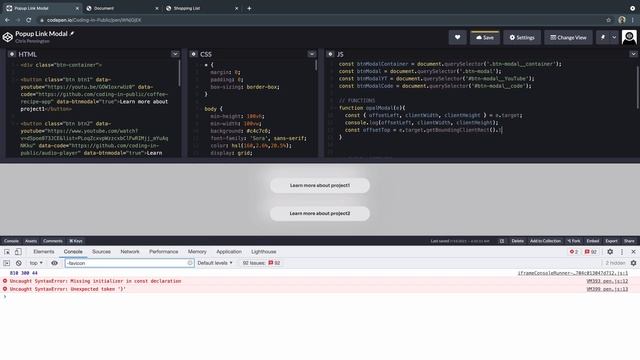Click the 'Learn more about project2' button
Image resolution: width=640 pixels, height=360 pixels.
tap(320, 213)
